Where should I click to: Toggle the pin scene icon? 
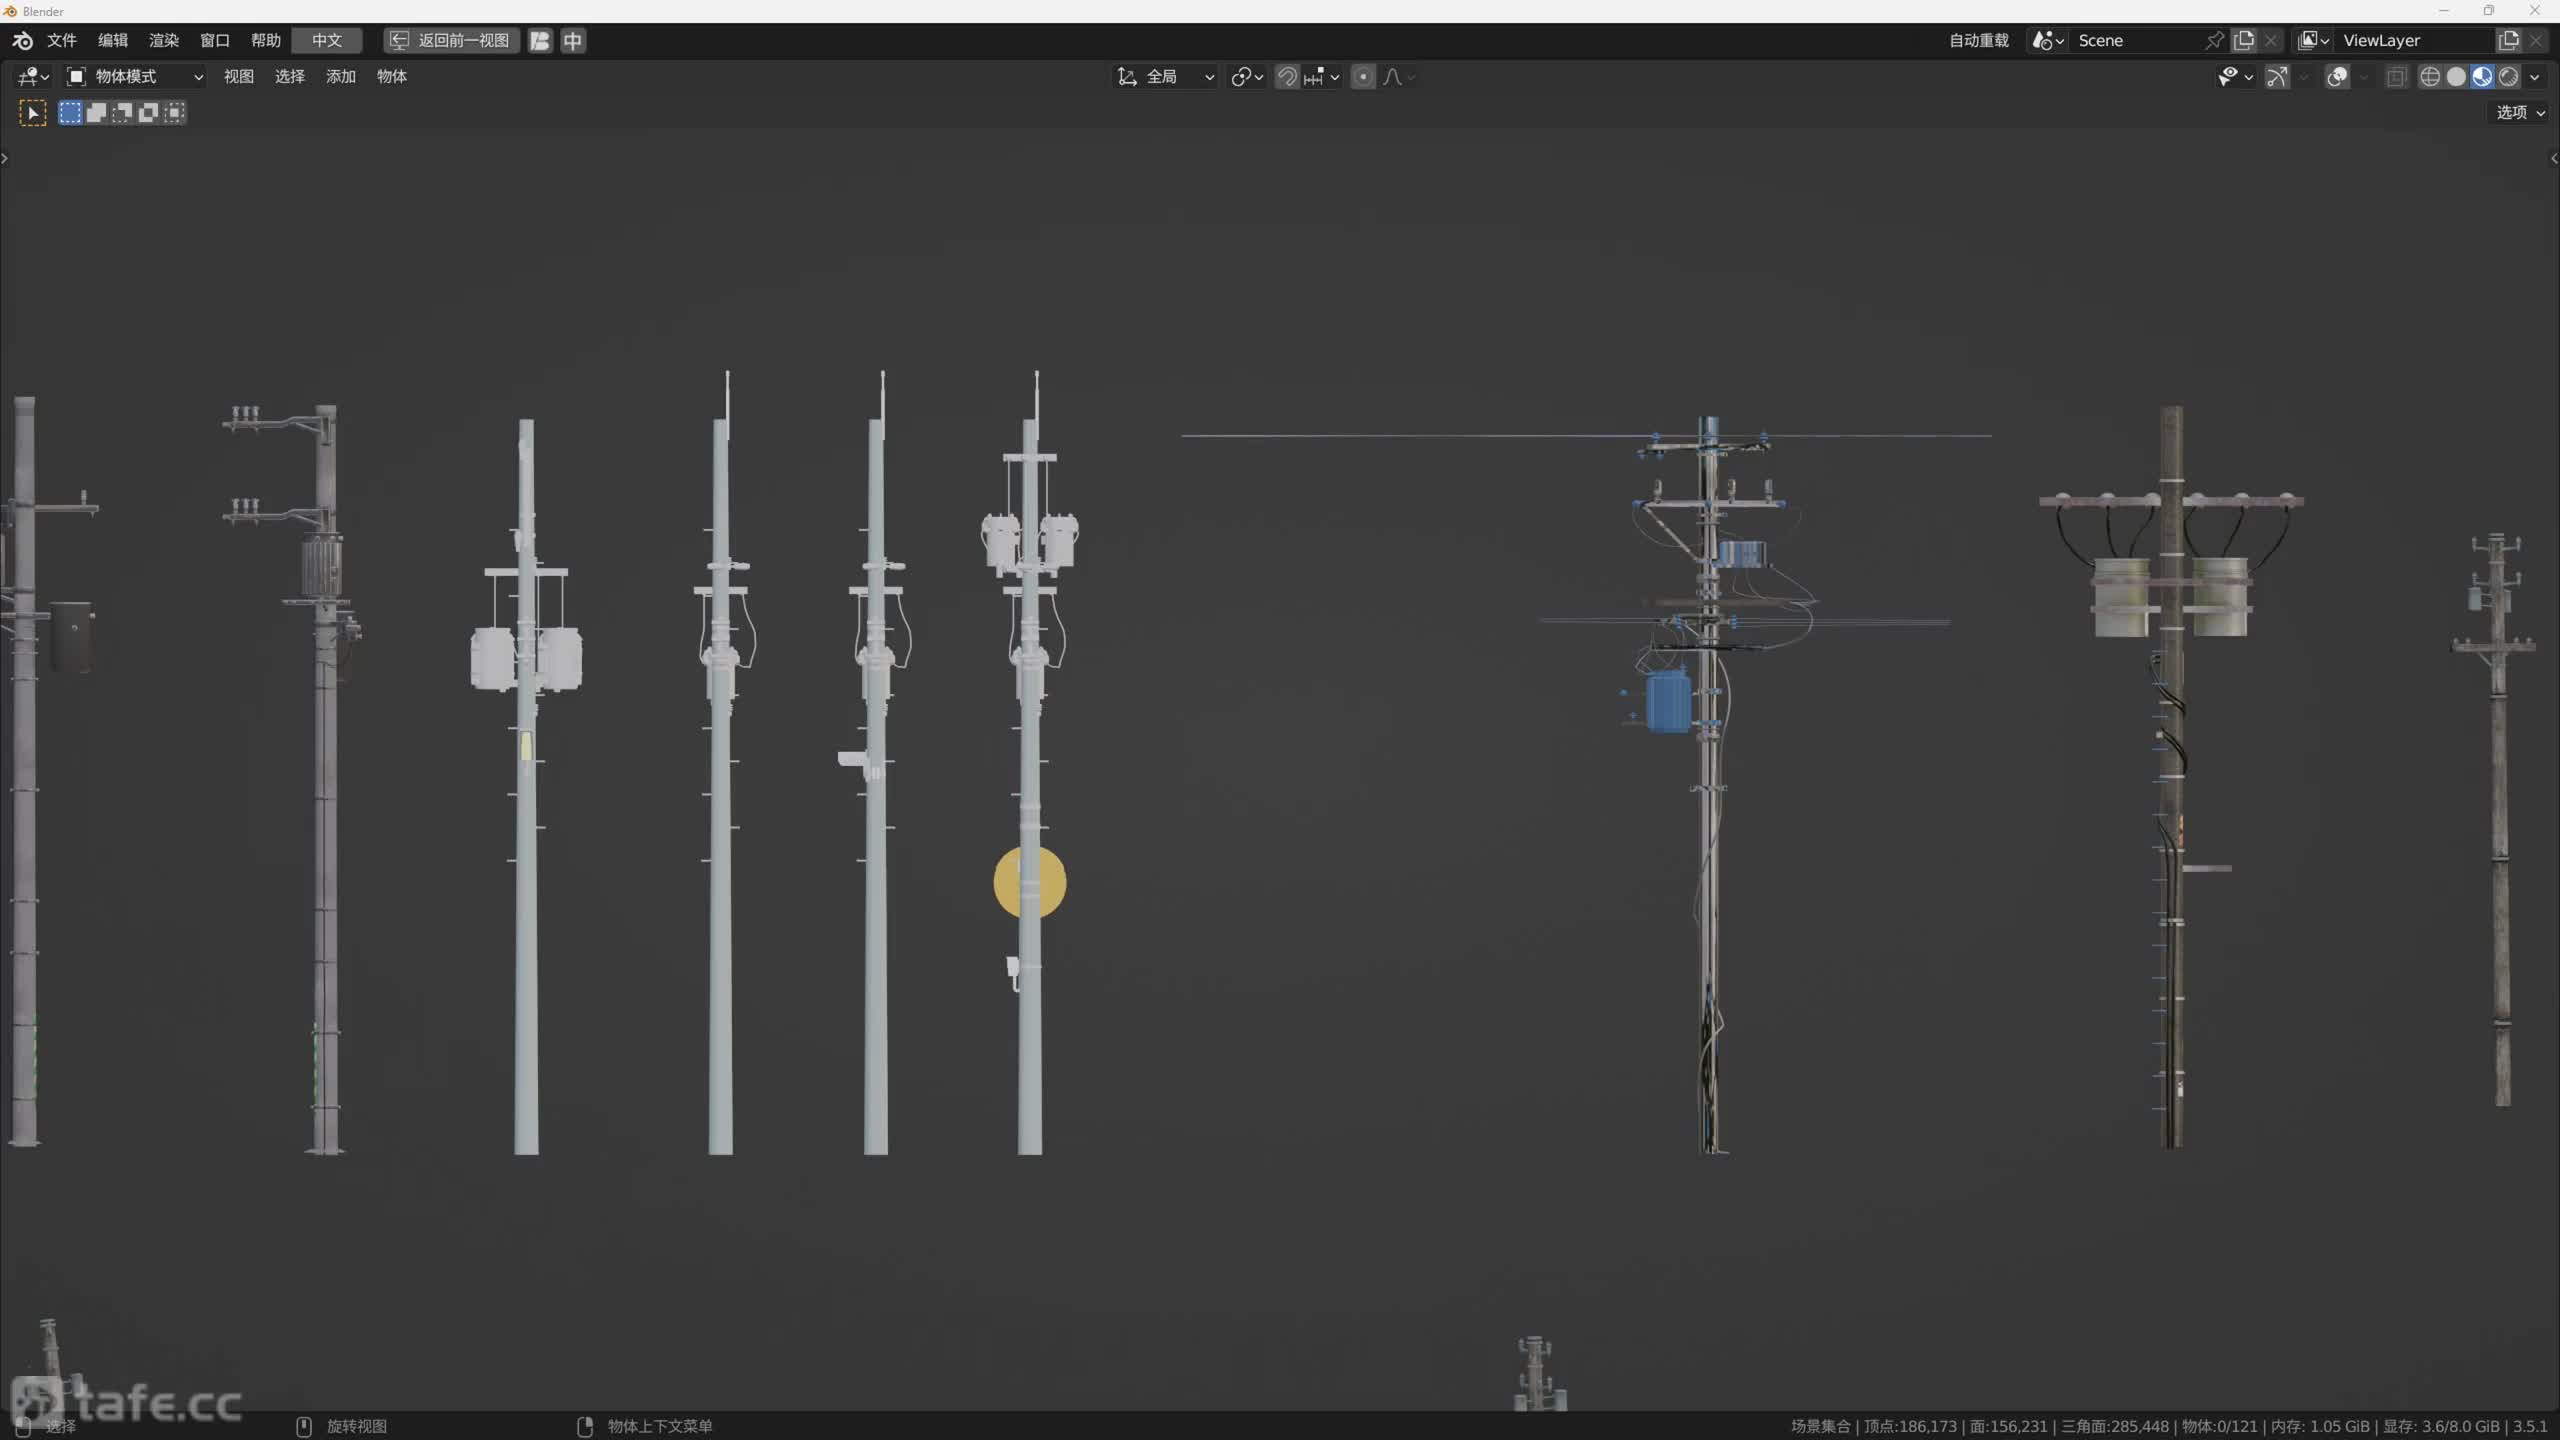coord(2215,40)
